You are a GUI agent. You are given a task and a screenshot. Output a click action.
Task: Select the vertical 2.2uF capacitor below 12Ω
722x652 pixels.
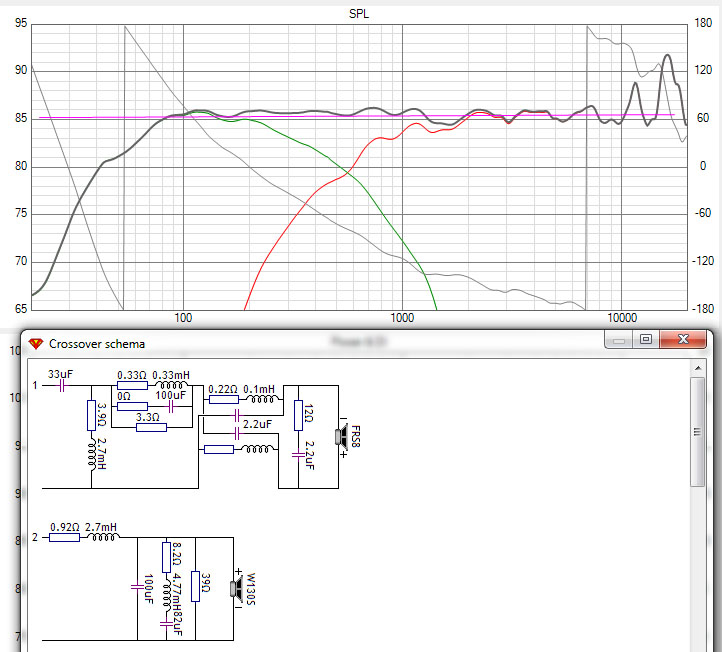(298, 455)
